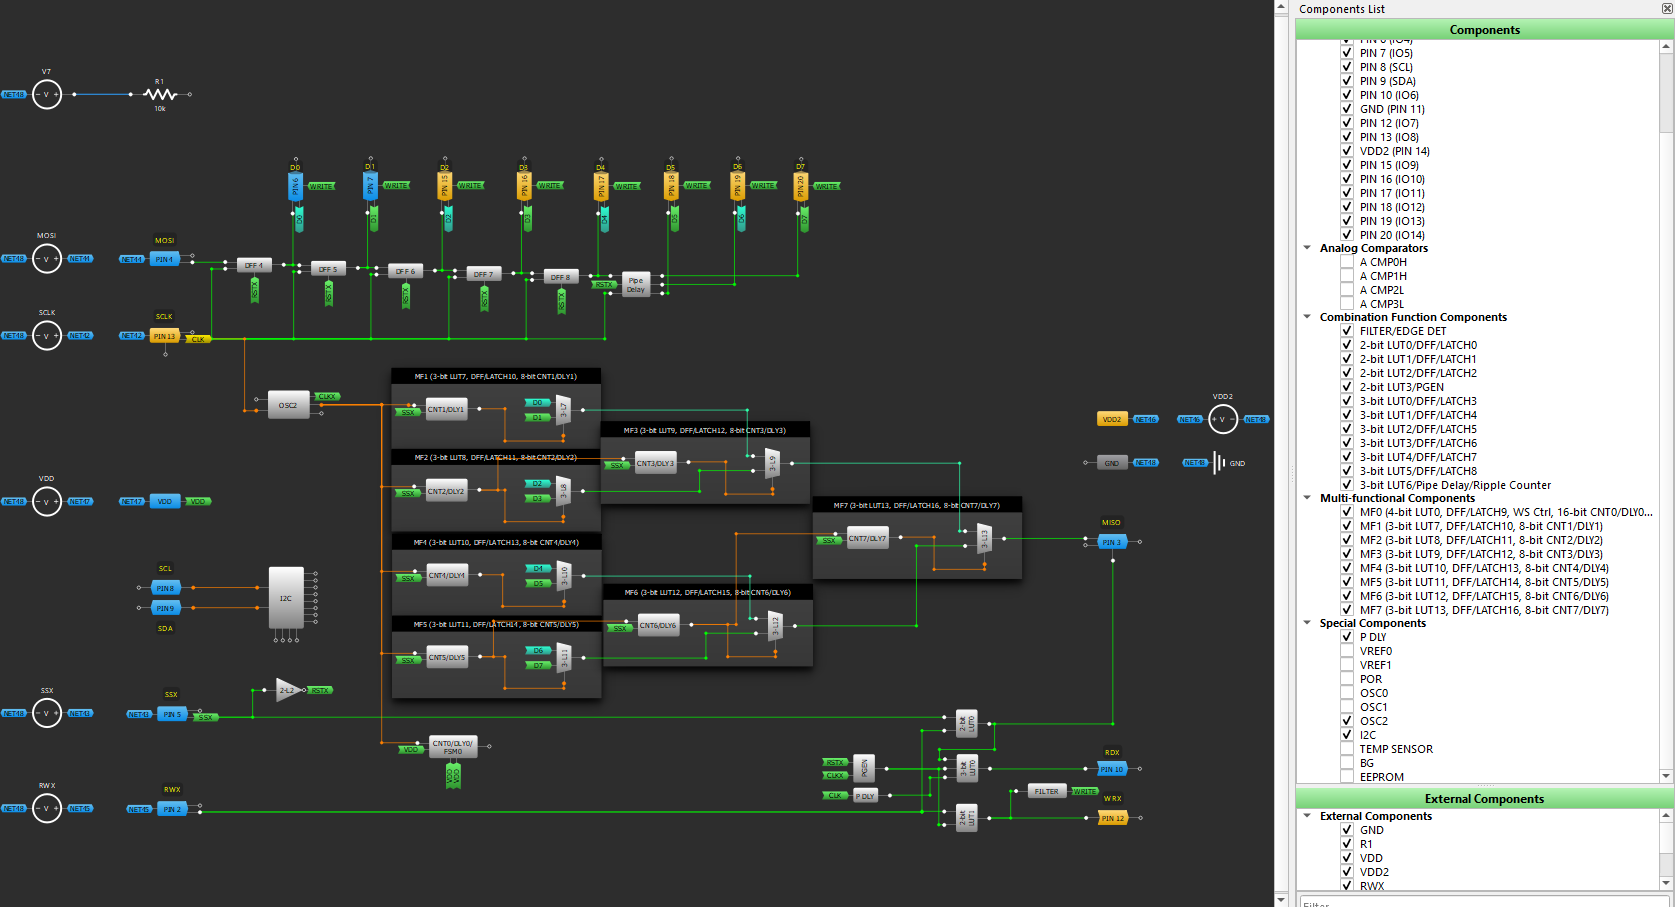
Task: Click the R1 resistor symbol
Action: click(x=160, y=94)
